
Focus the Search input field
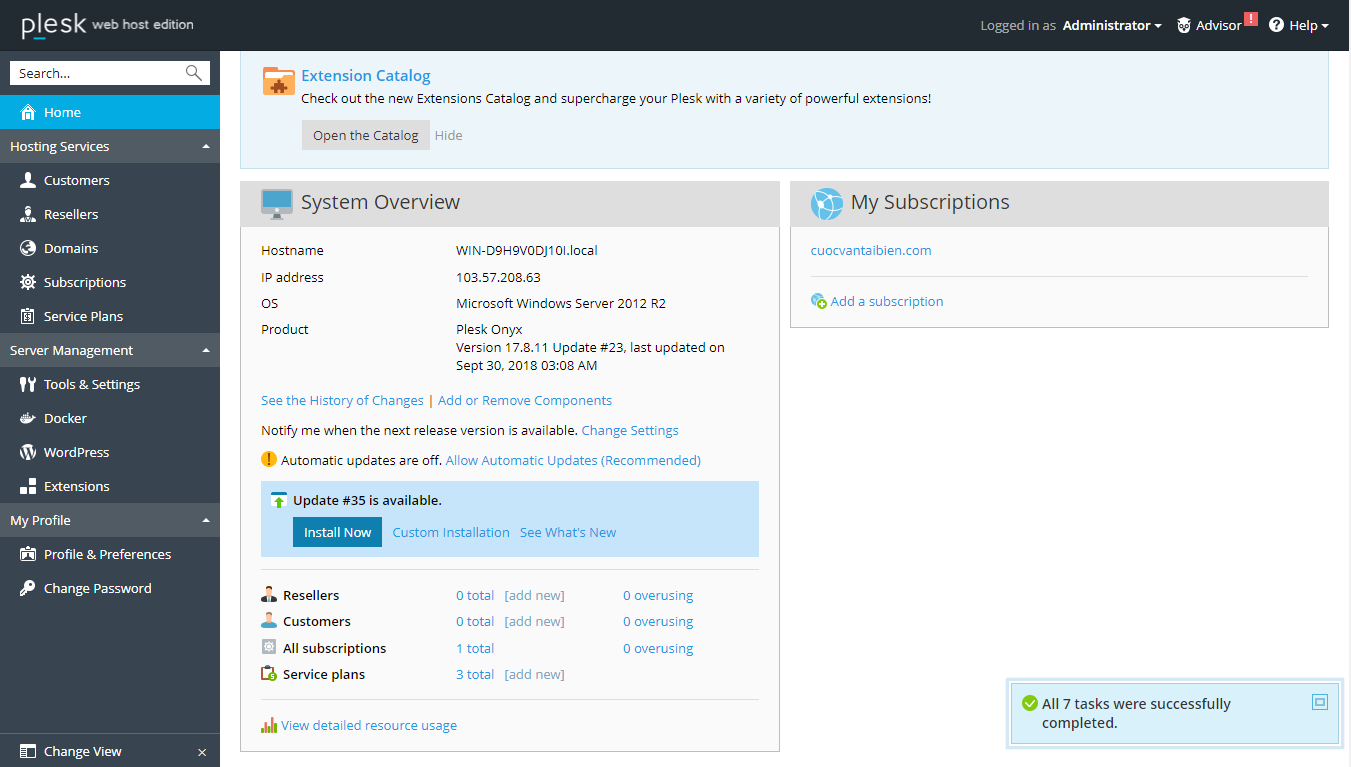pyautogui.click(x=95, y=73)
